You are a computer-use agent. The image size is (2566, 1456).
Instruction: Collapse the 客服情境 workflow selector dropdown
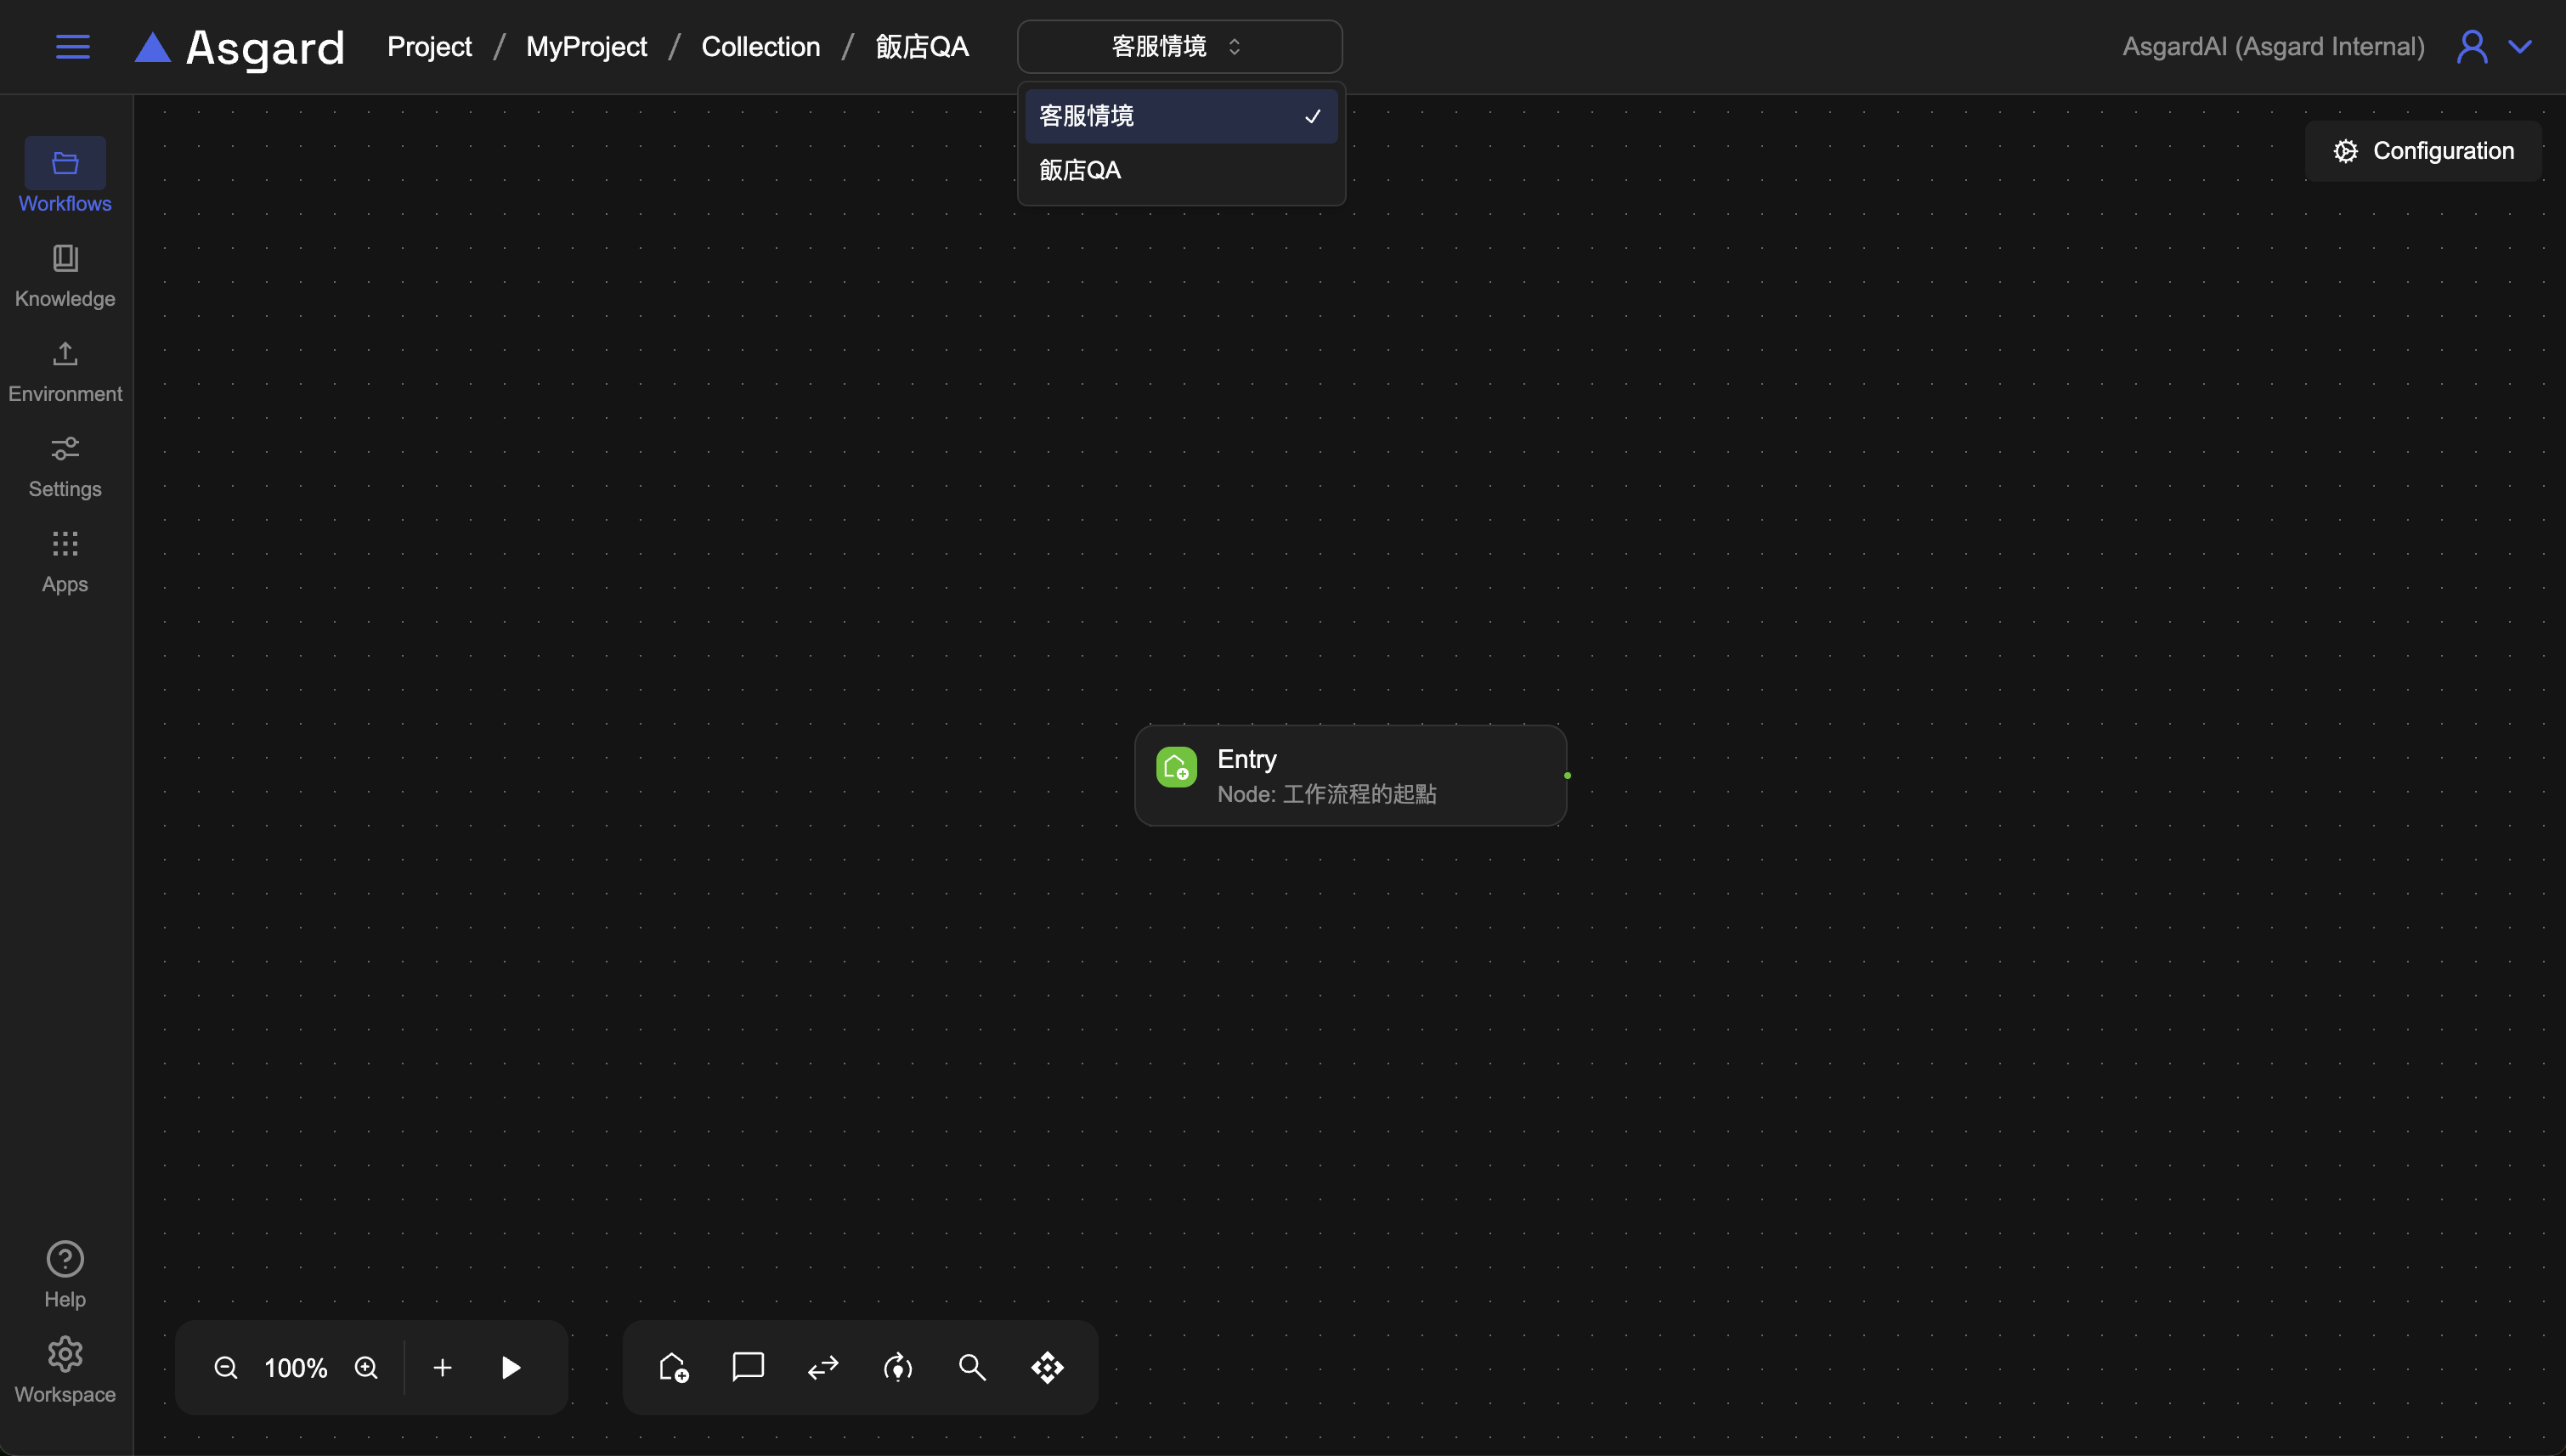1179,46
